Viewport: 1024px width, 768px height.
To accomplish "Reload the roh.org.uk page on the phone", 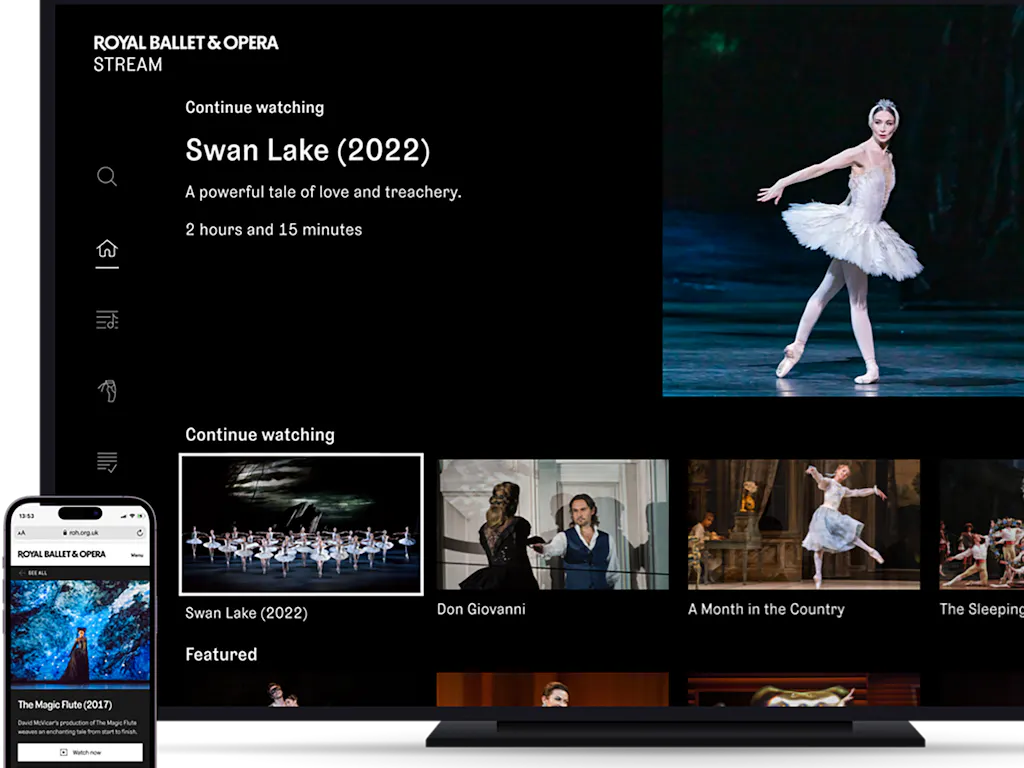I will pos(141,533).
